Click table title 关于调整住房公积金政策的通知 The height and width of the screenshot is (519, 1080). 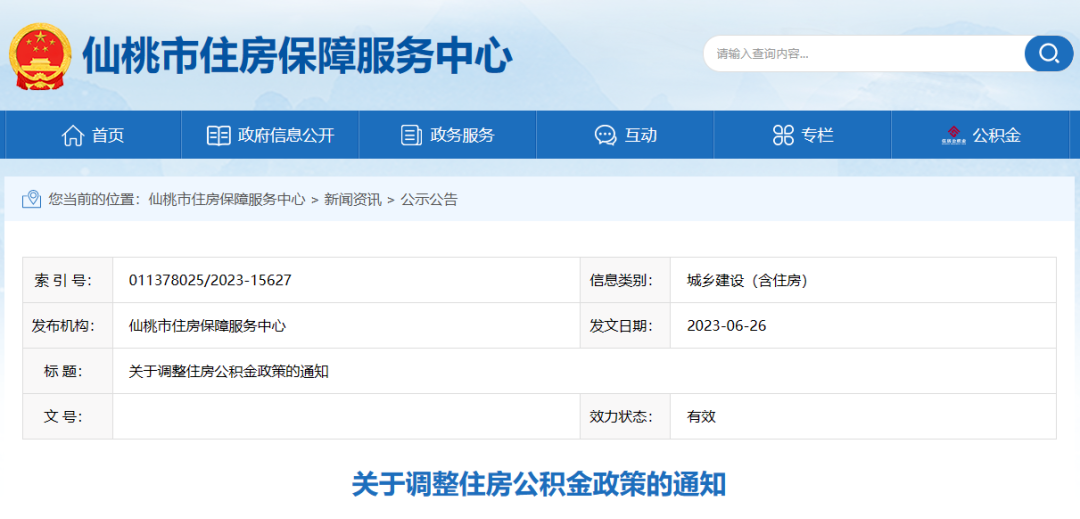(229, 371)
